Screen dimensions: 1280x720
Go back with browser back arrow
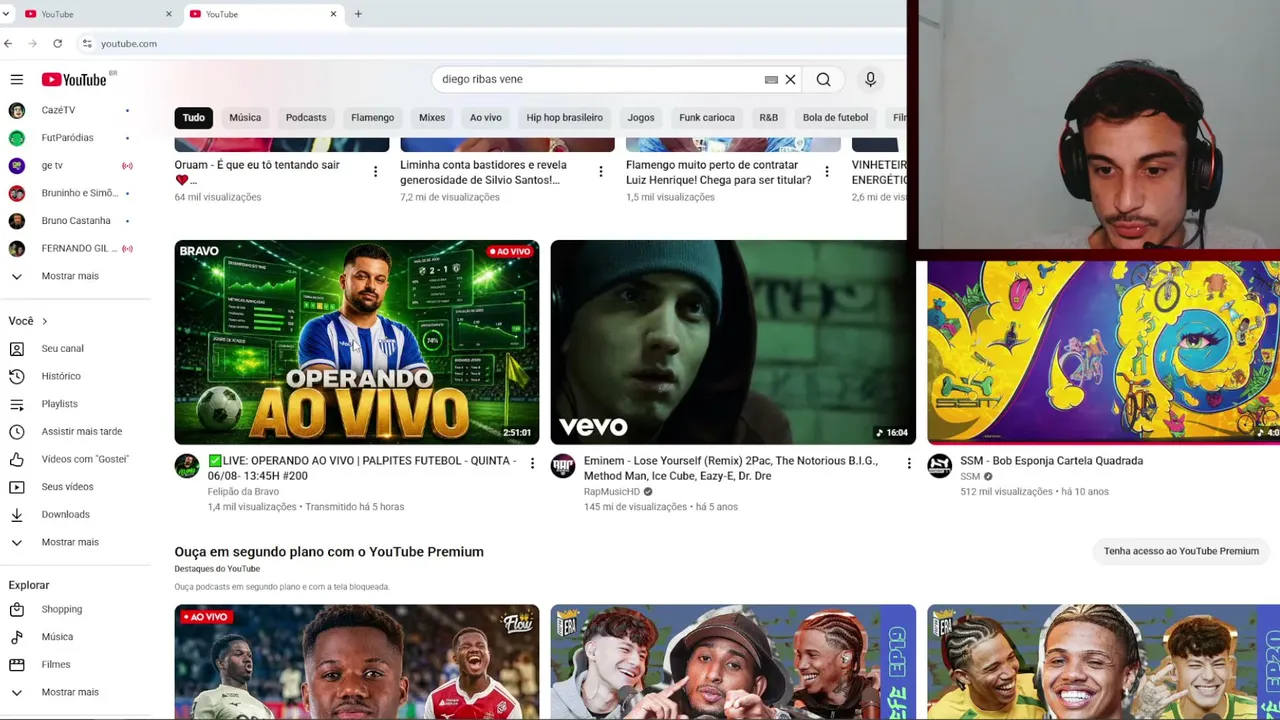tap(8, 44)
